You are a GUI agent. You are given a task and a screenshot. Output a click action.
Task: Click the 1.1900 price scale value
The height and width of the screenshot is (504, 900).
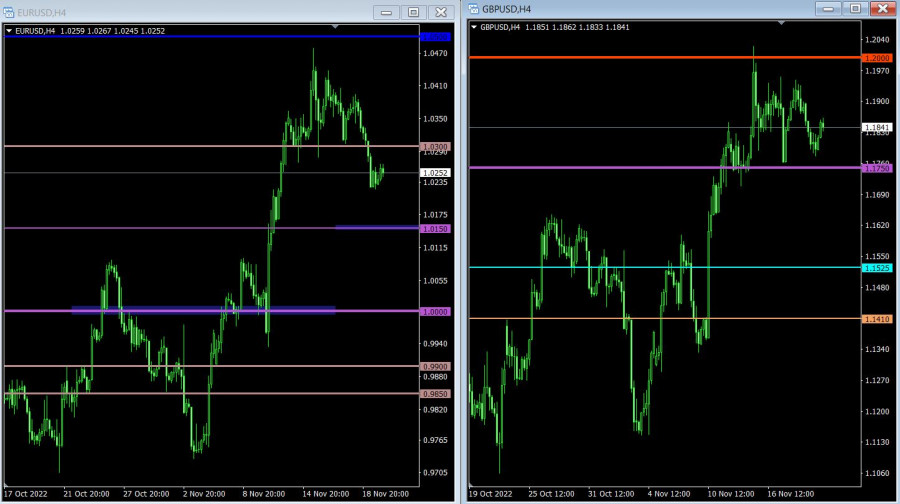877,102
